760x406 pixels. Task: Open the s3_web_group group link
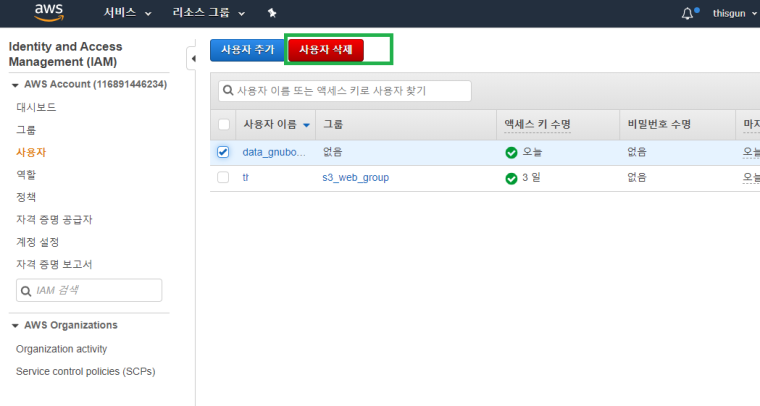click(356, 177)
